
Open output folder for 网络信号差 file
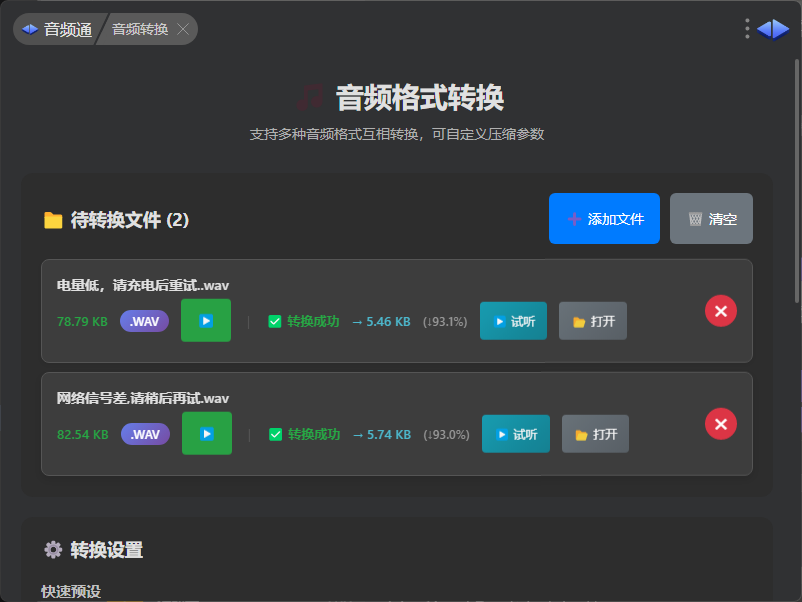[595, 434]
